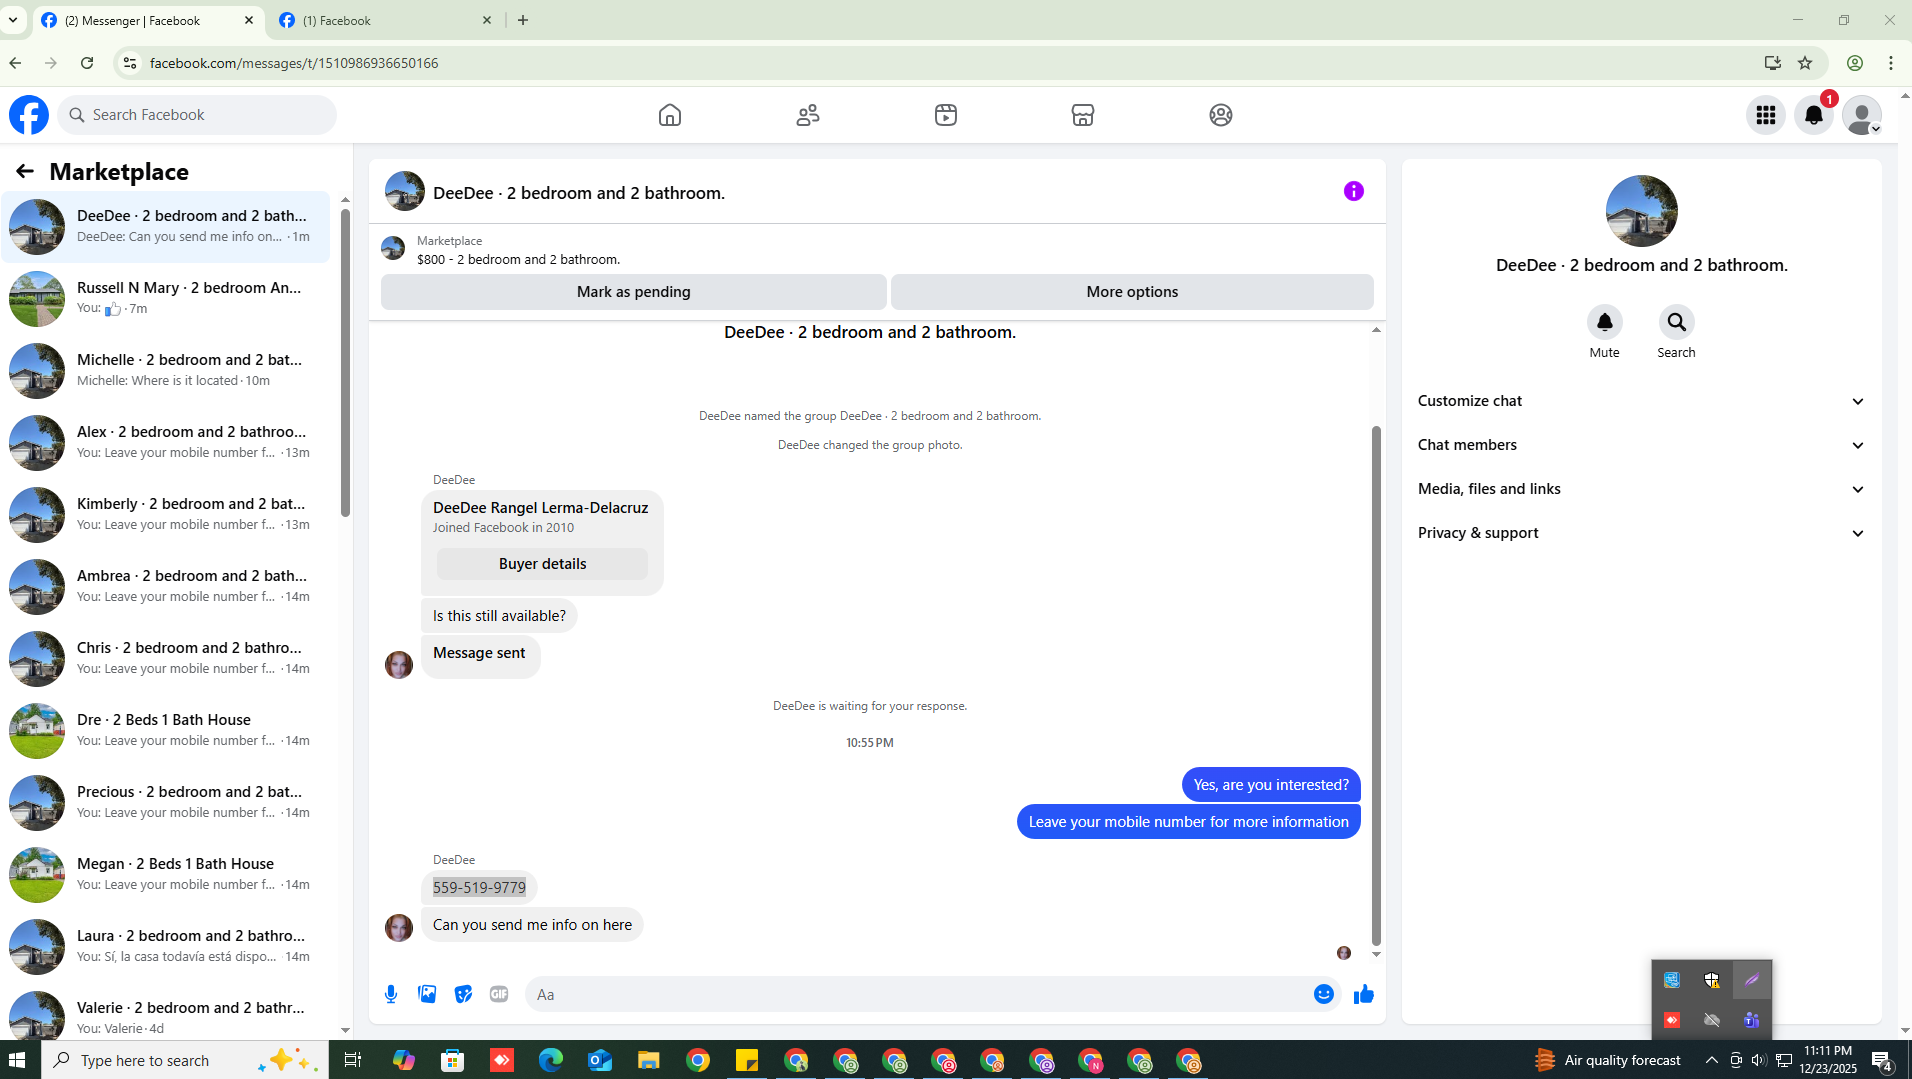1912x1079 pixels.
Task: Expand Privacy & support section
Action: pos(1642,533)
